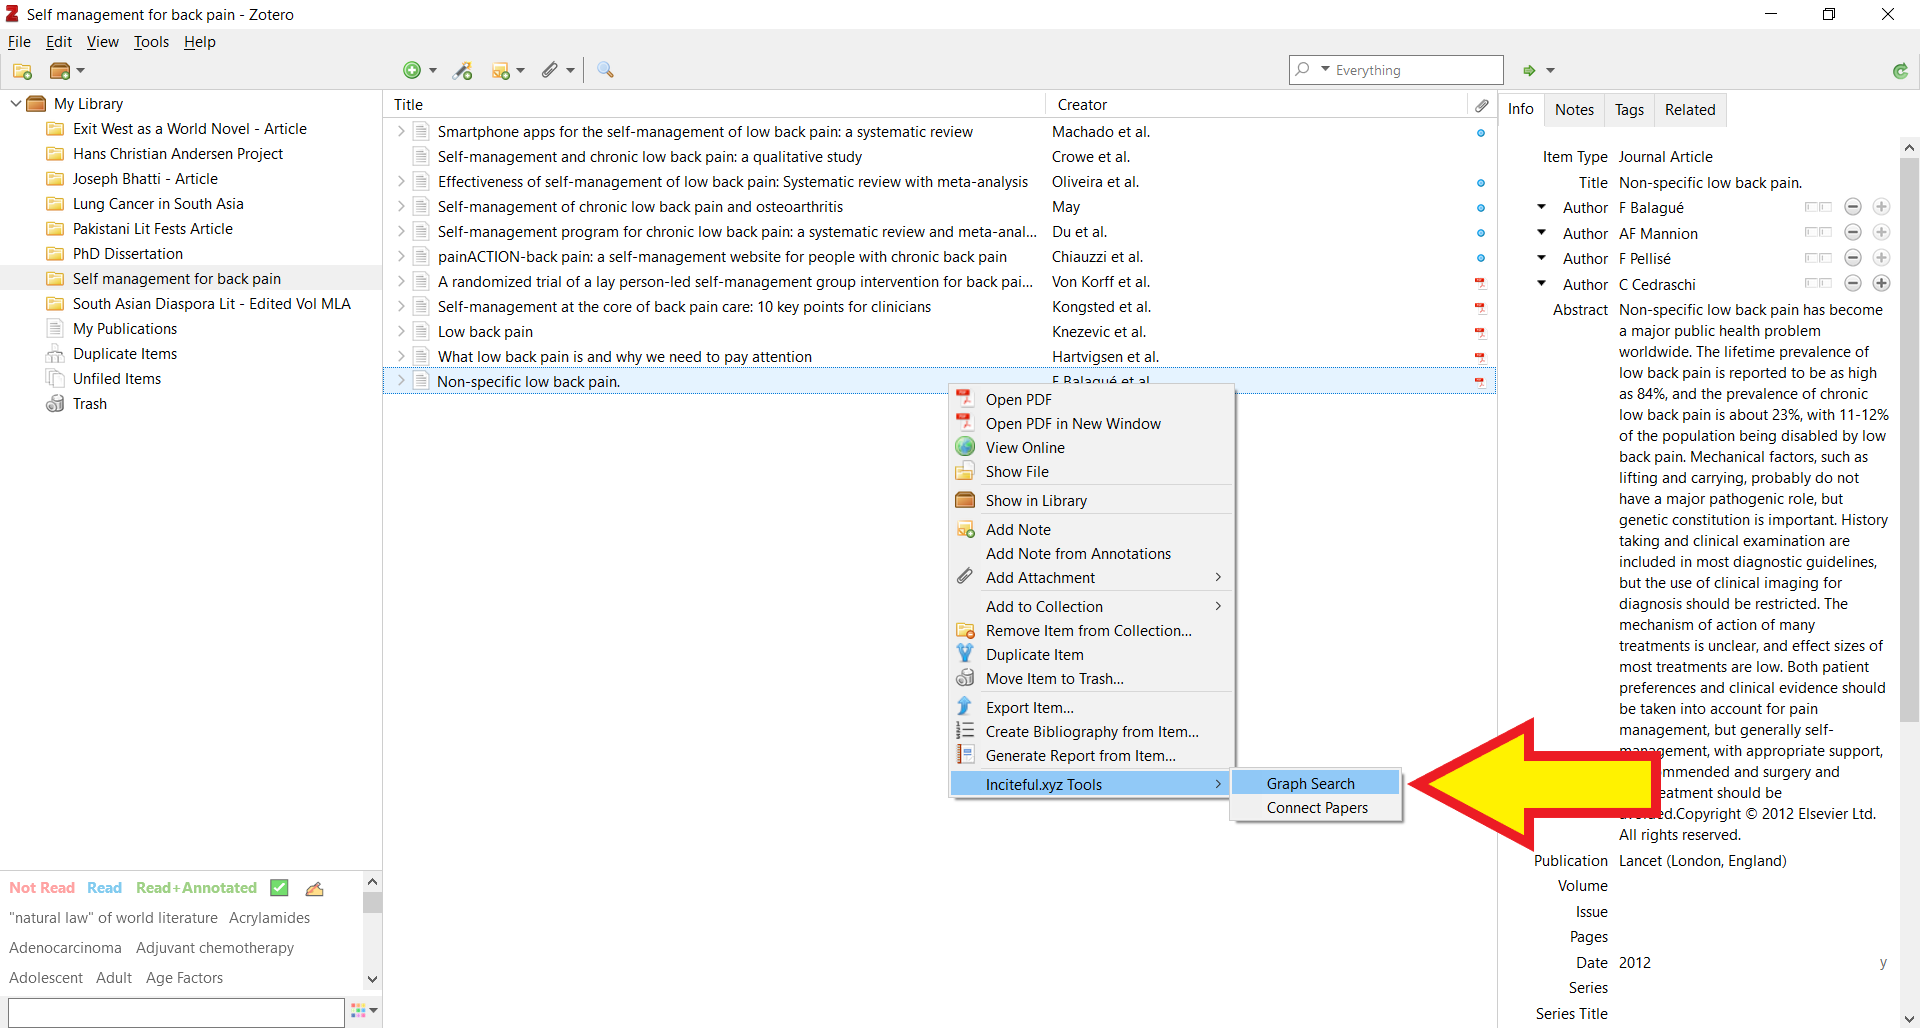
Task: Click the New Library icon in toolbar
Action: pyautogui.click(x=60, y=71)
